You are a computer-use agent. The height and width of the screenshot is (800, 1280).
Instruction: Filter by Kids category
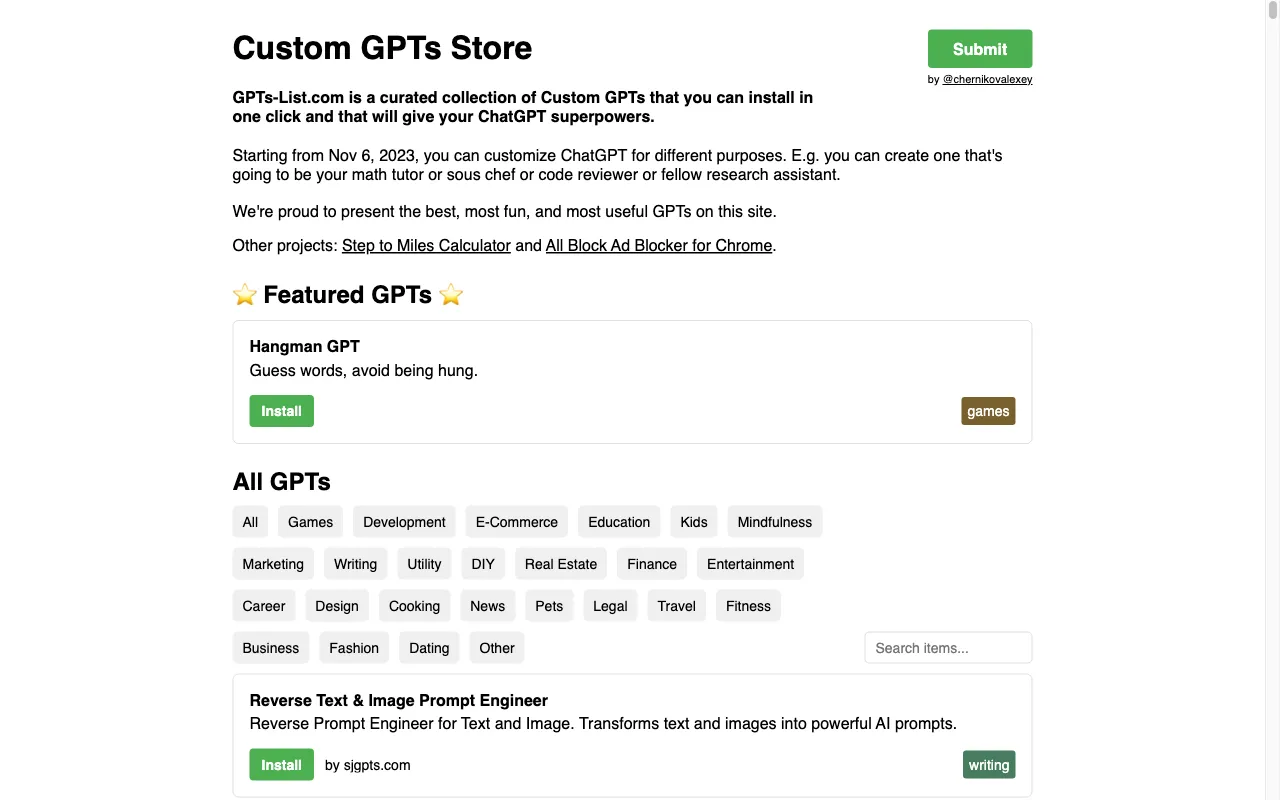point(694,522)
